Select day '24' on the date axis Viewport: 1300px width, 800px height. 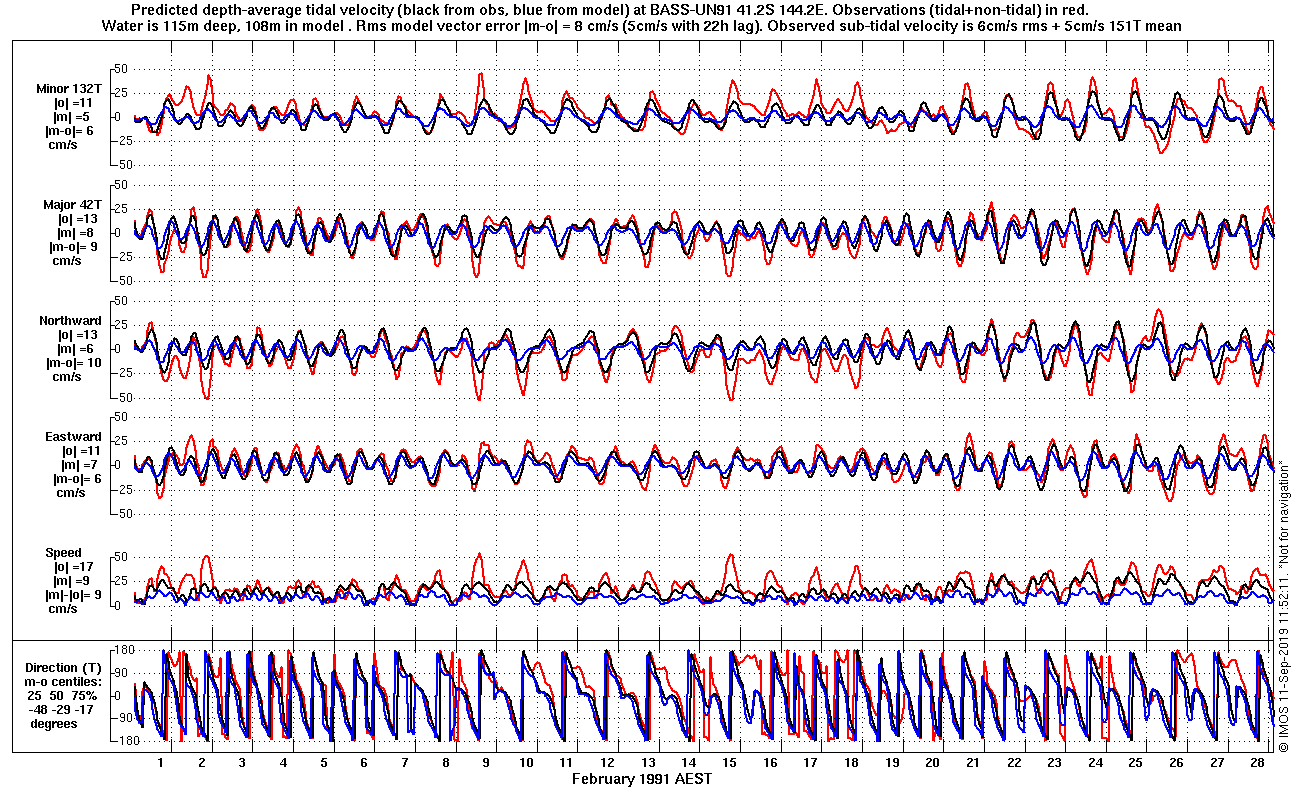pos(1095,762)
